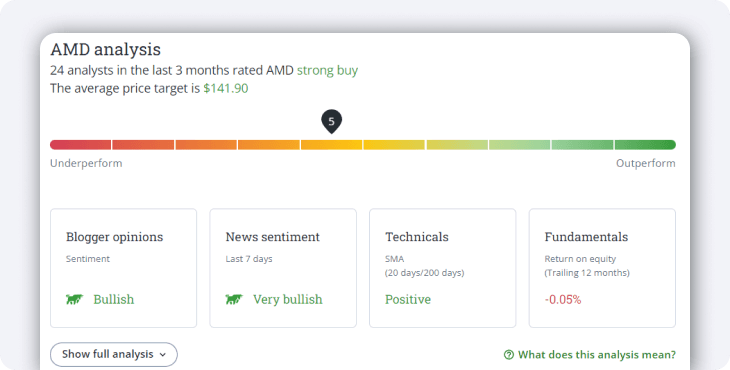Image resolution: width=730 pixels, height=370 pixels.
Task: Select the Fundamentals card
Action: [602, 268]
